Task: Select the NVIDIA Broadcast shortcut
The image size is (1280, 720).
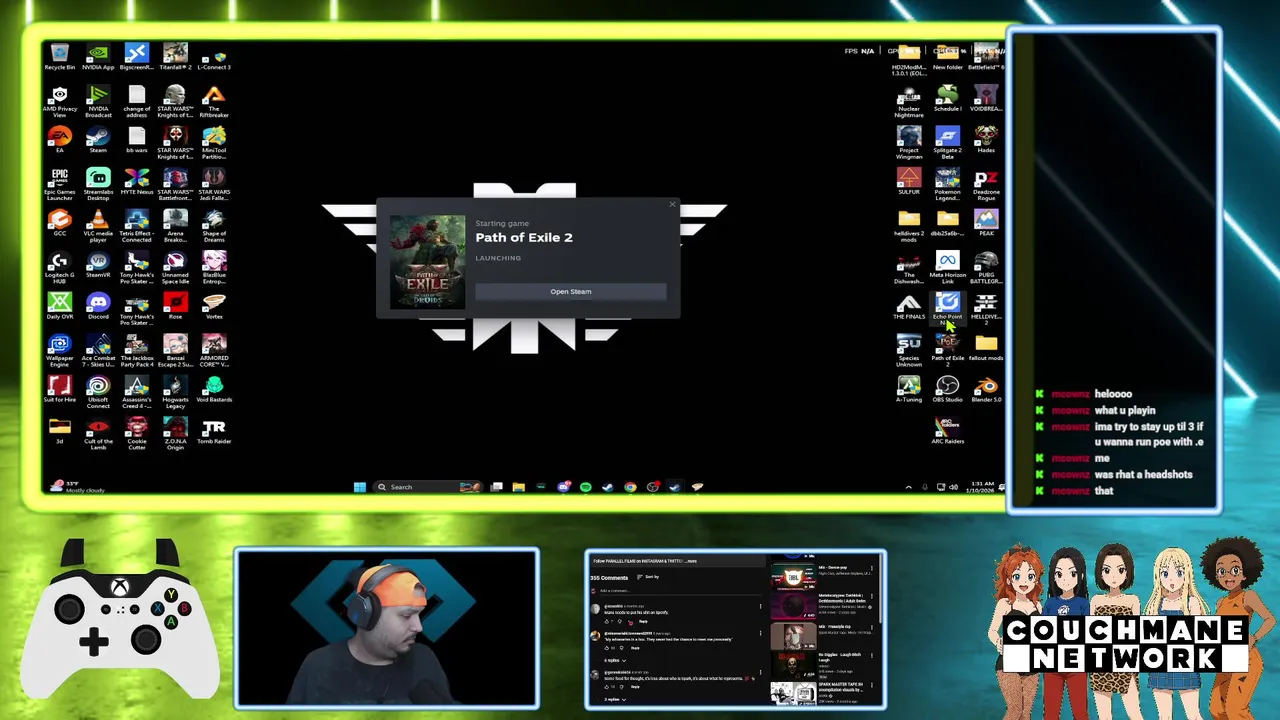Action: click(98, 102)
